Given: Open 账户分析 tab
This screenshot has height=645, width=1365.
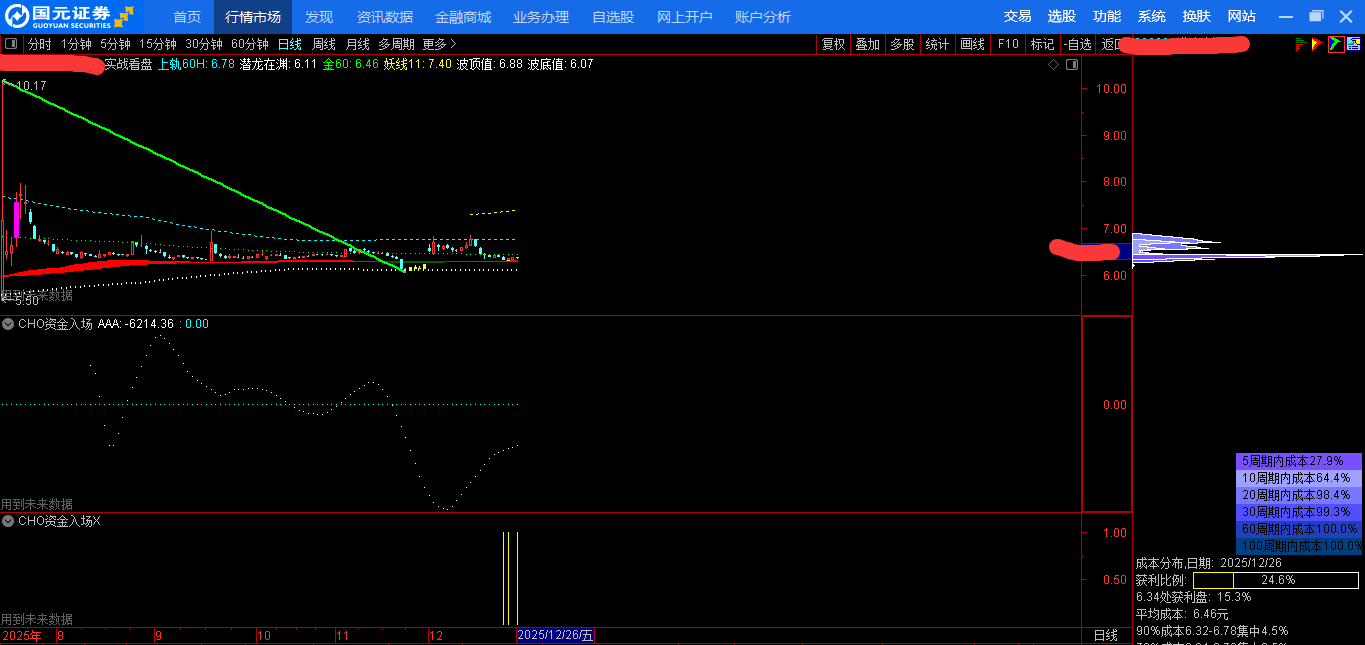Looking at the screenshot, I should [763, 17].
